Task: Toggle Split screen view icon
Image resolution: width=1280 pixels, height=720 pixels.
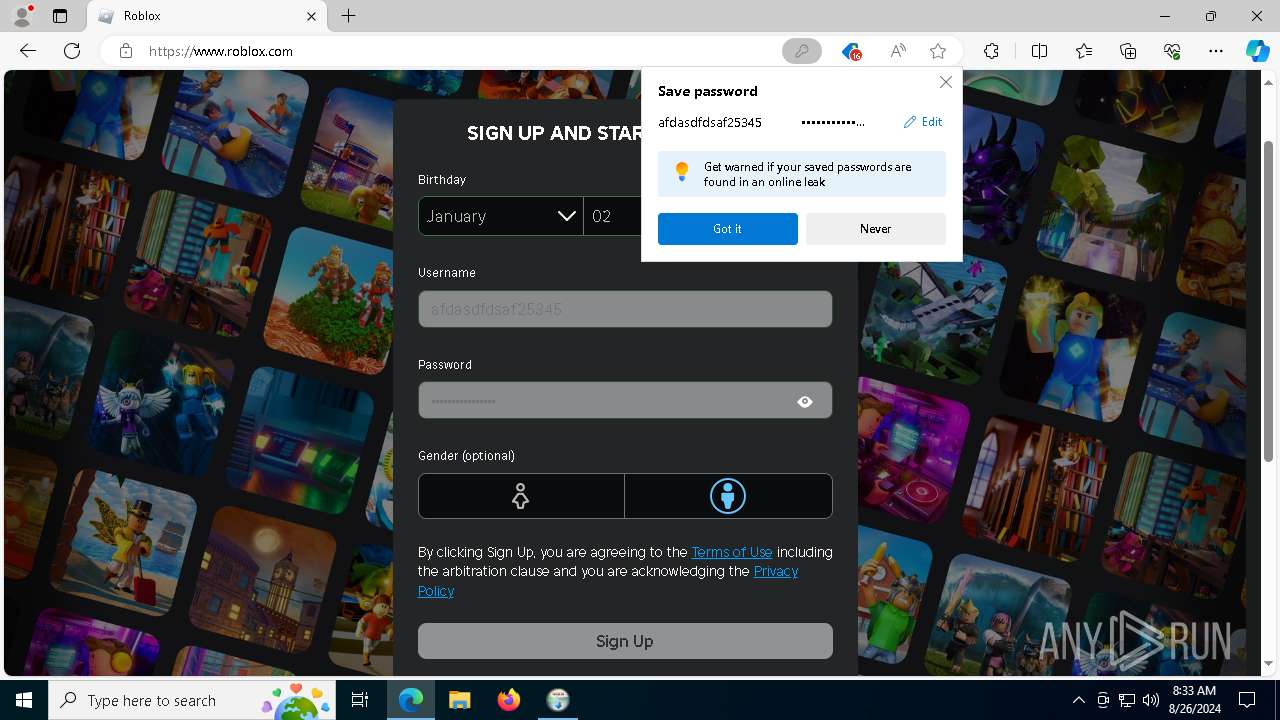Action: (x=1039, y=51)
